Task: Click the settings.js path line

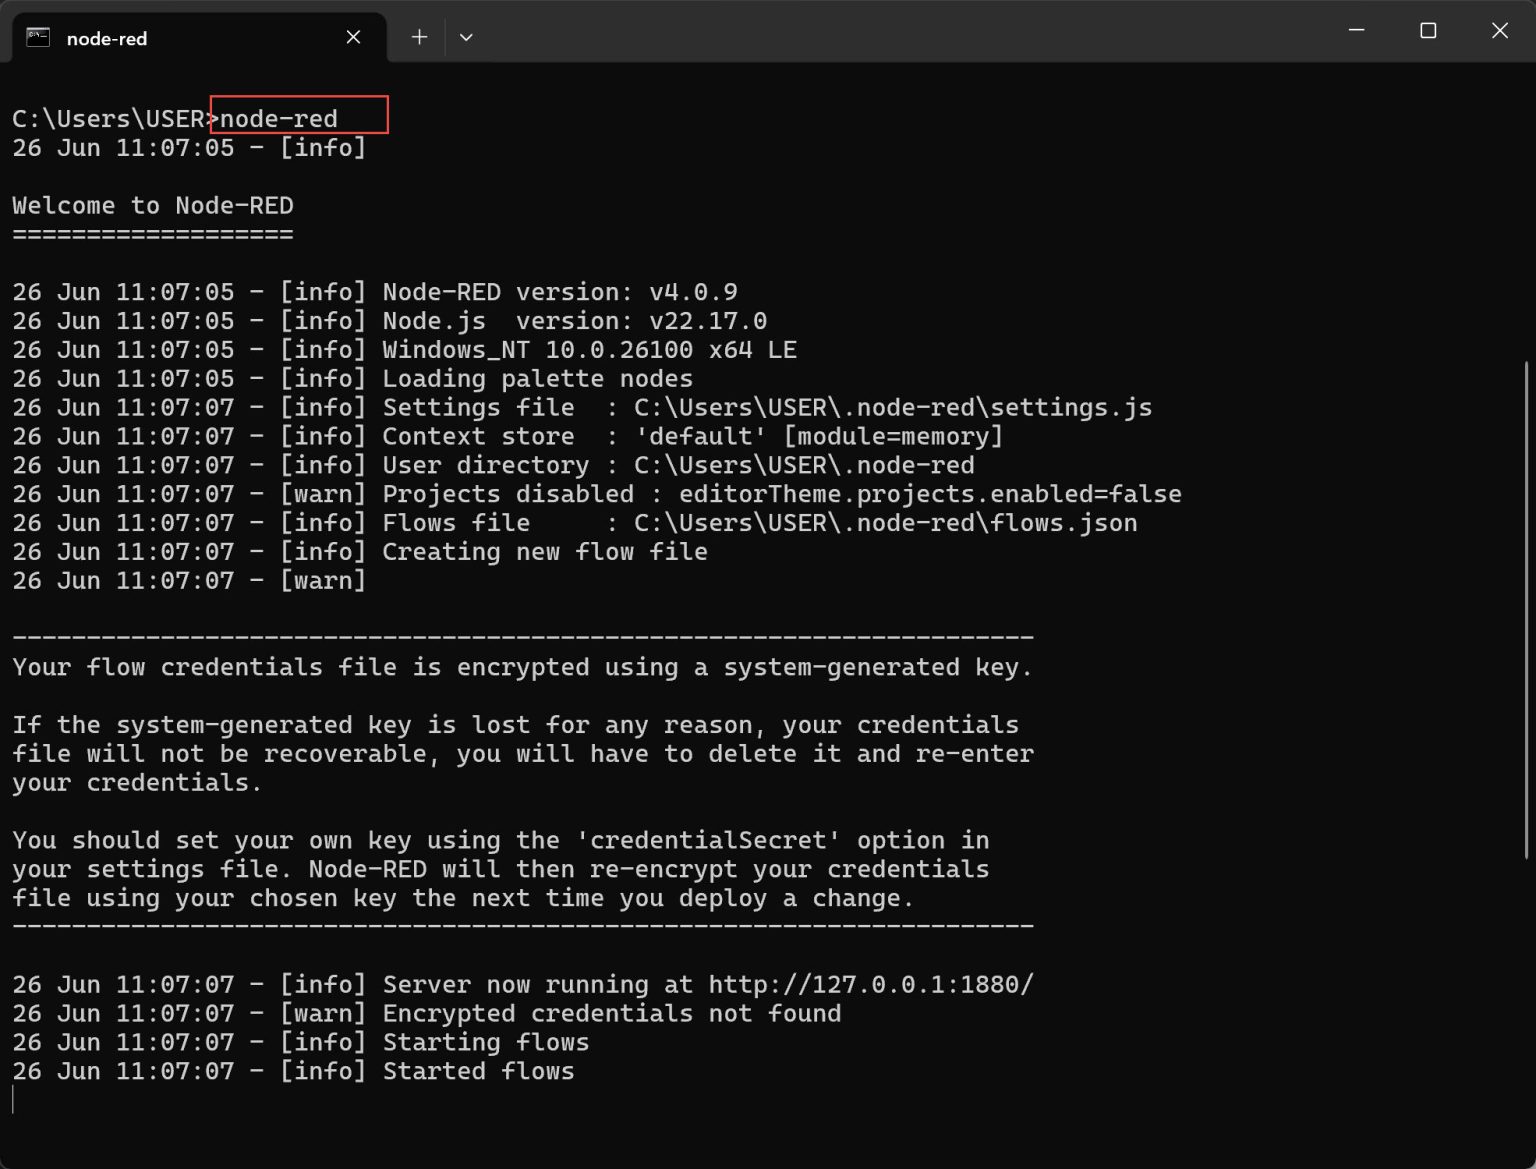Action: point(891,407)
